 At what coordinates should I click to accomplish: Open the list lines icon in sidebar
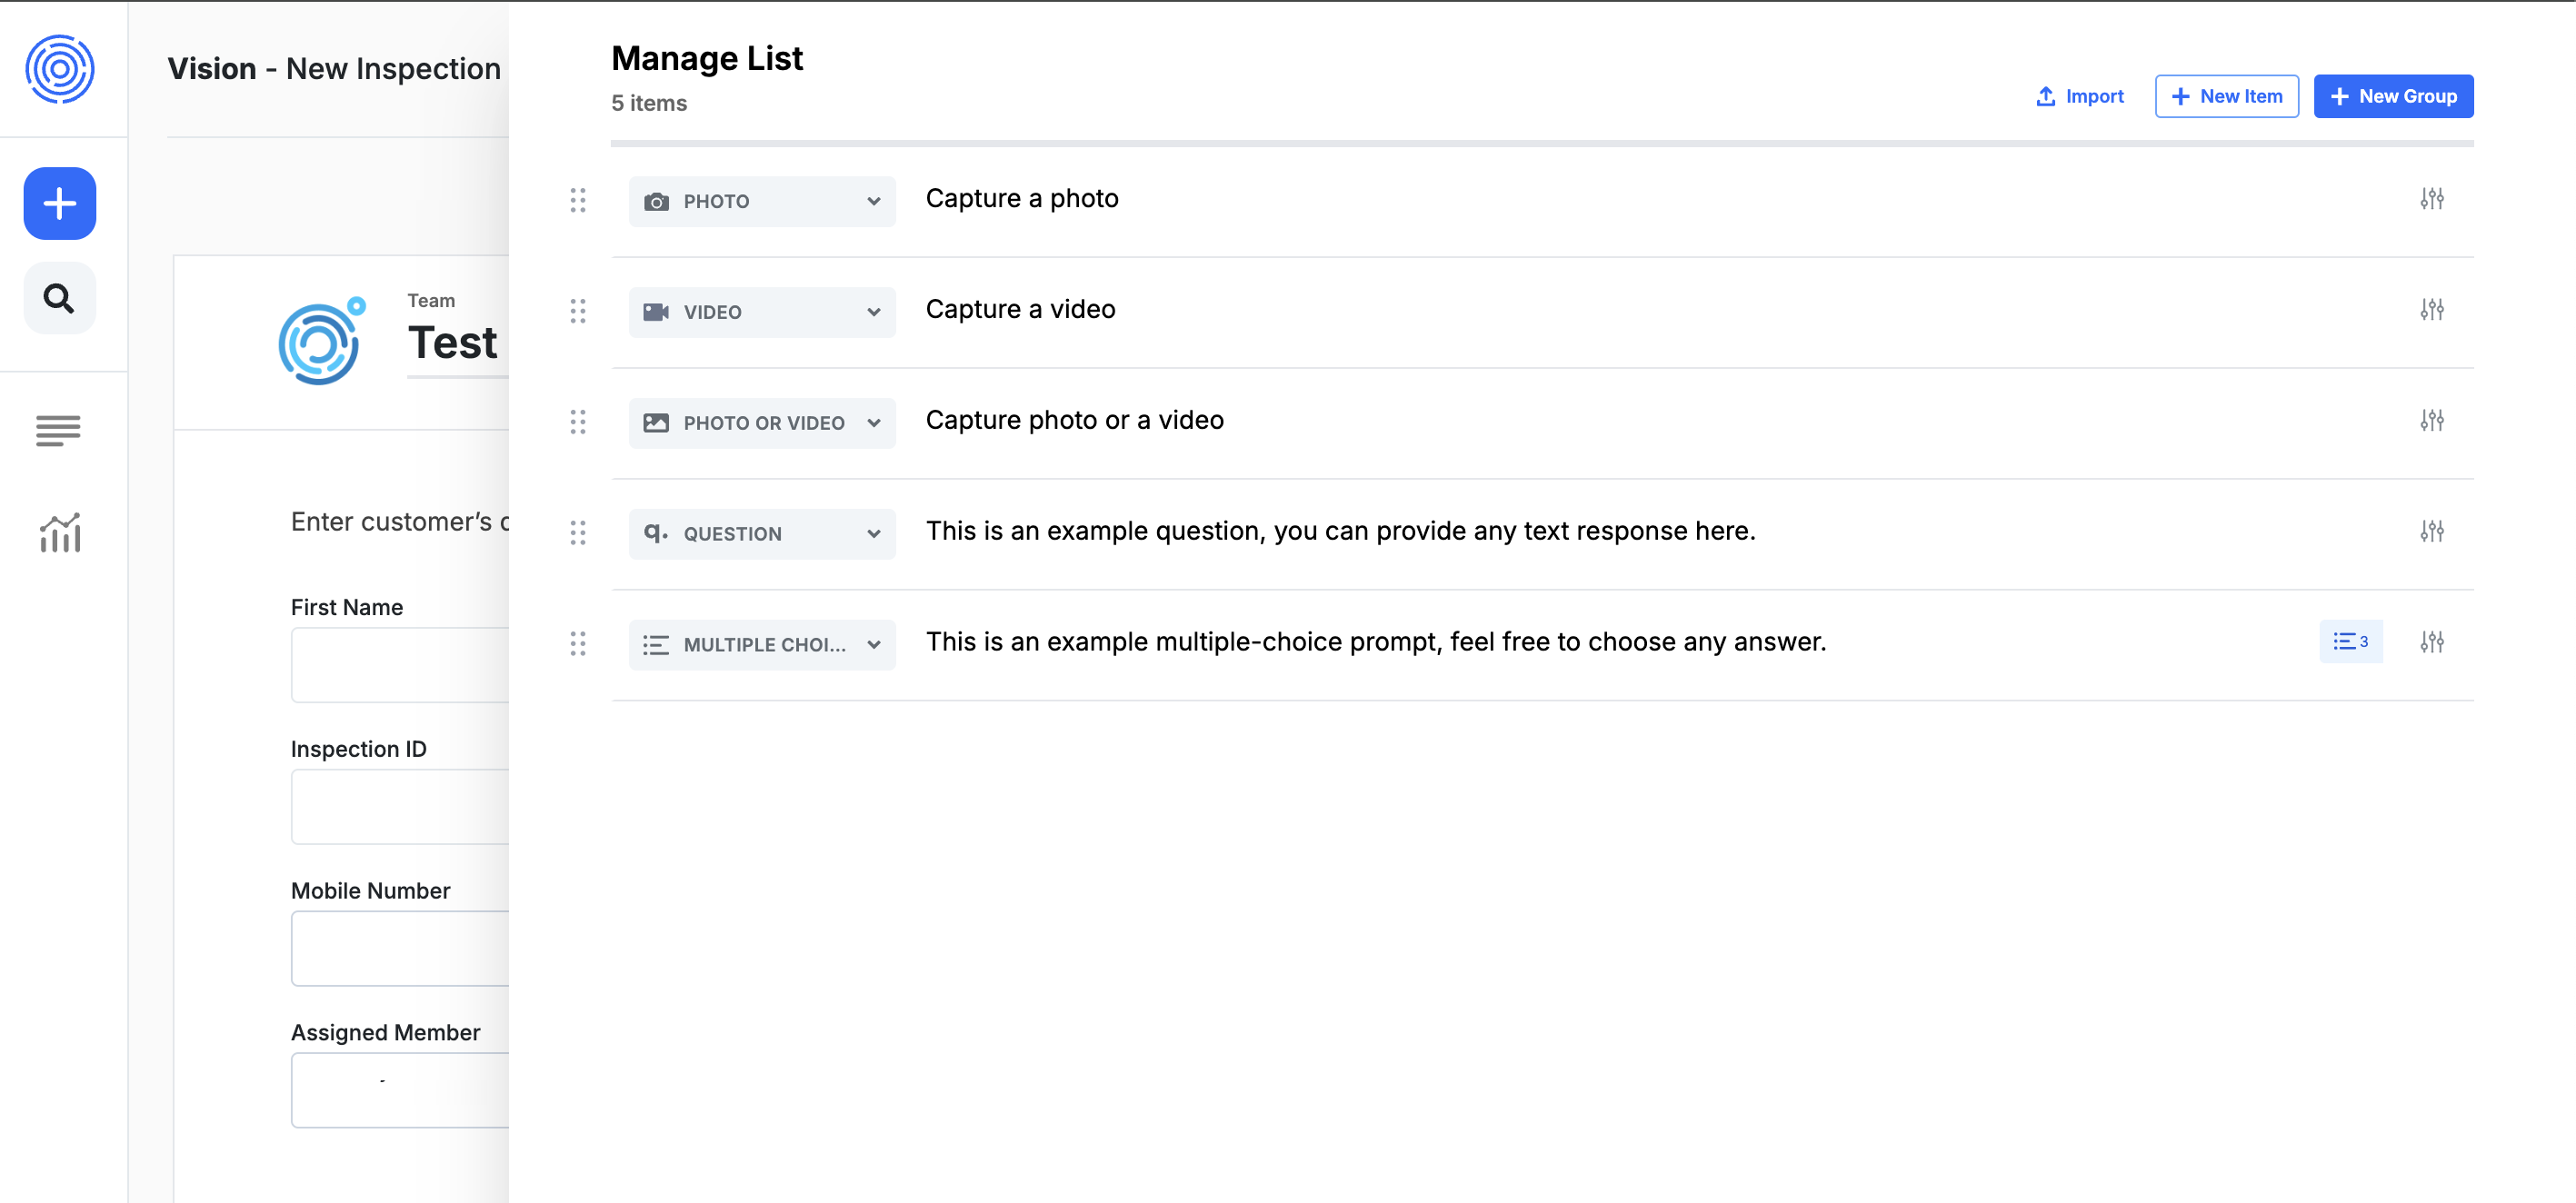(x=58, y=430)
